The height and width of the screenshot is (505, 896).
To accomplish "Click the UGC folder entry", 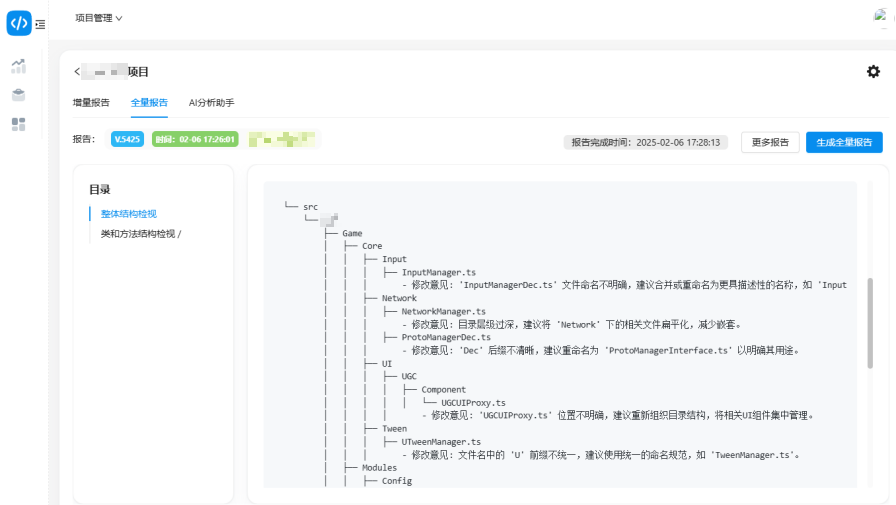I will (x=409, y=376).
